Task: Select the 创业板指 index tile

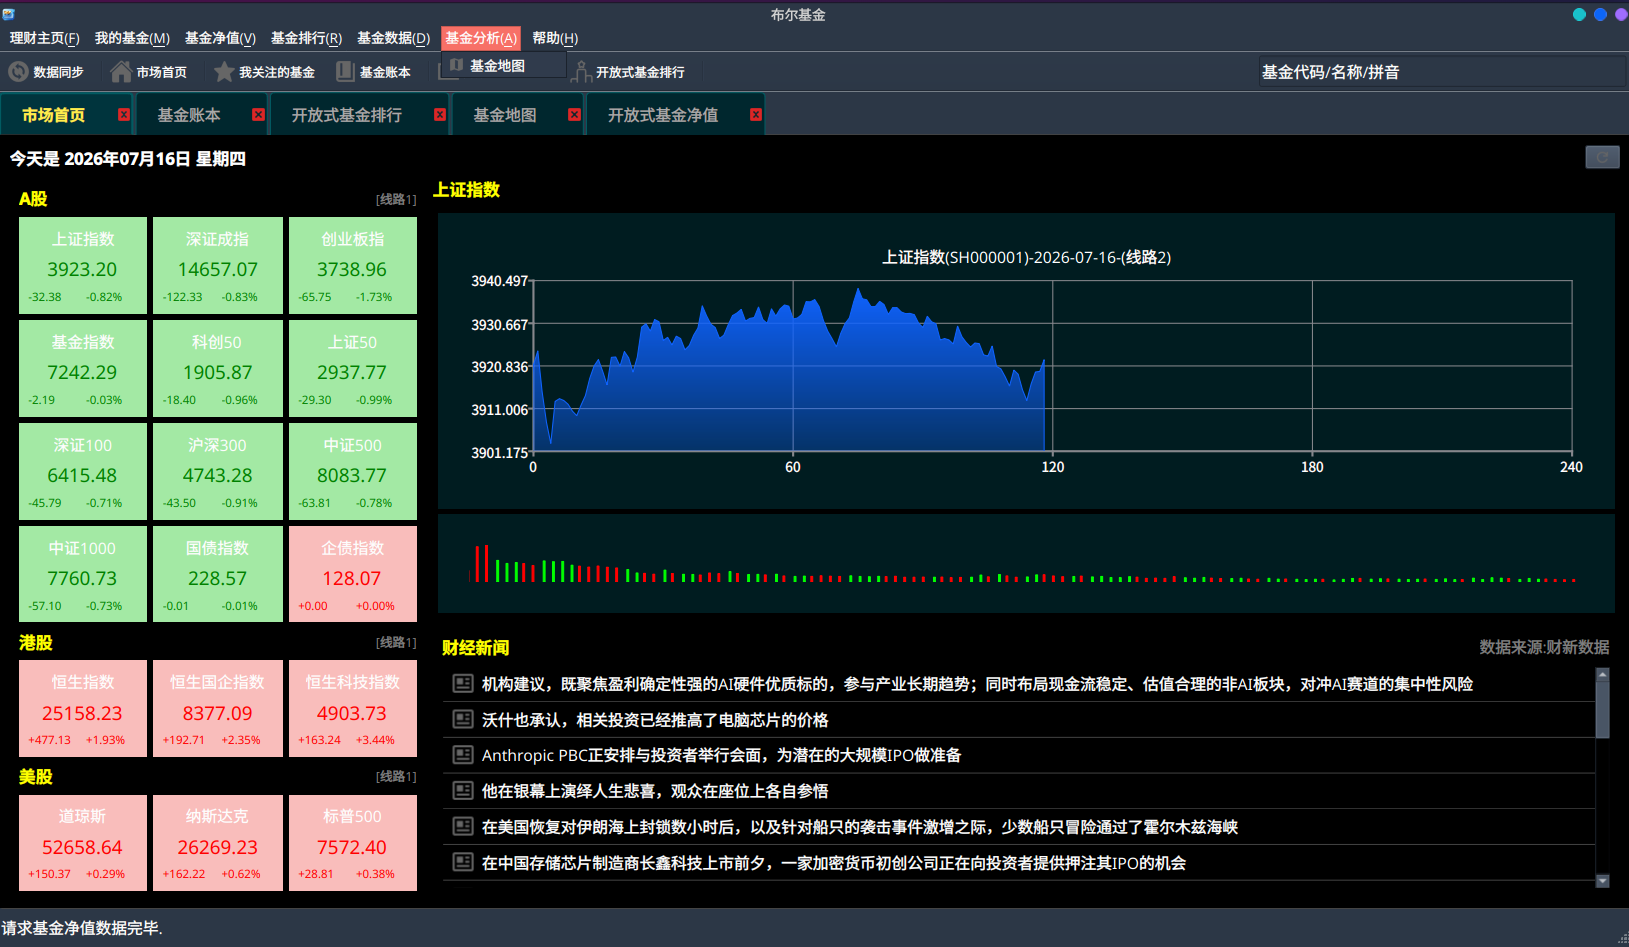Action: [353, 266]
